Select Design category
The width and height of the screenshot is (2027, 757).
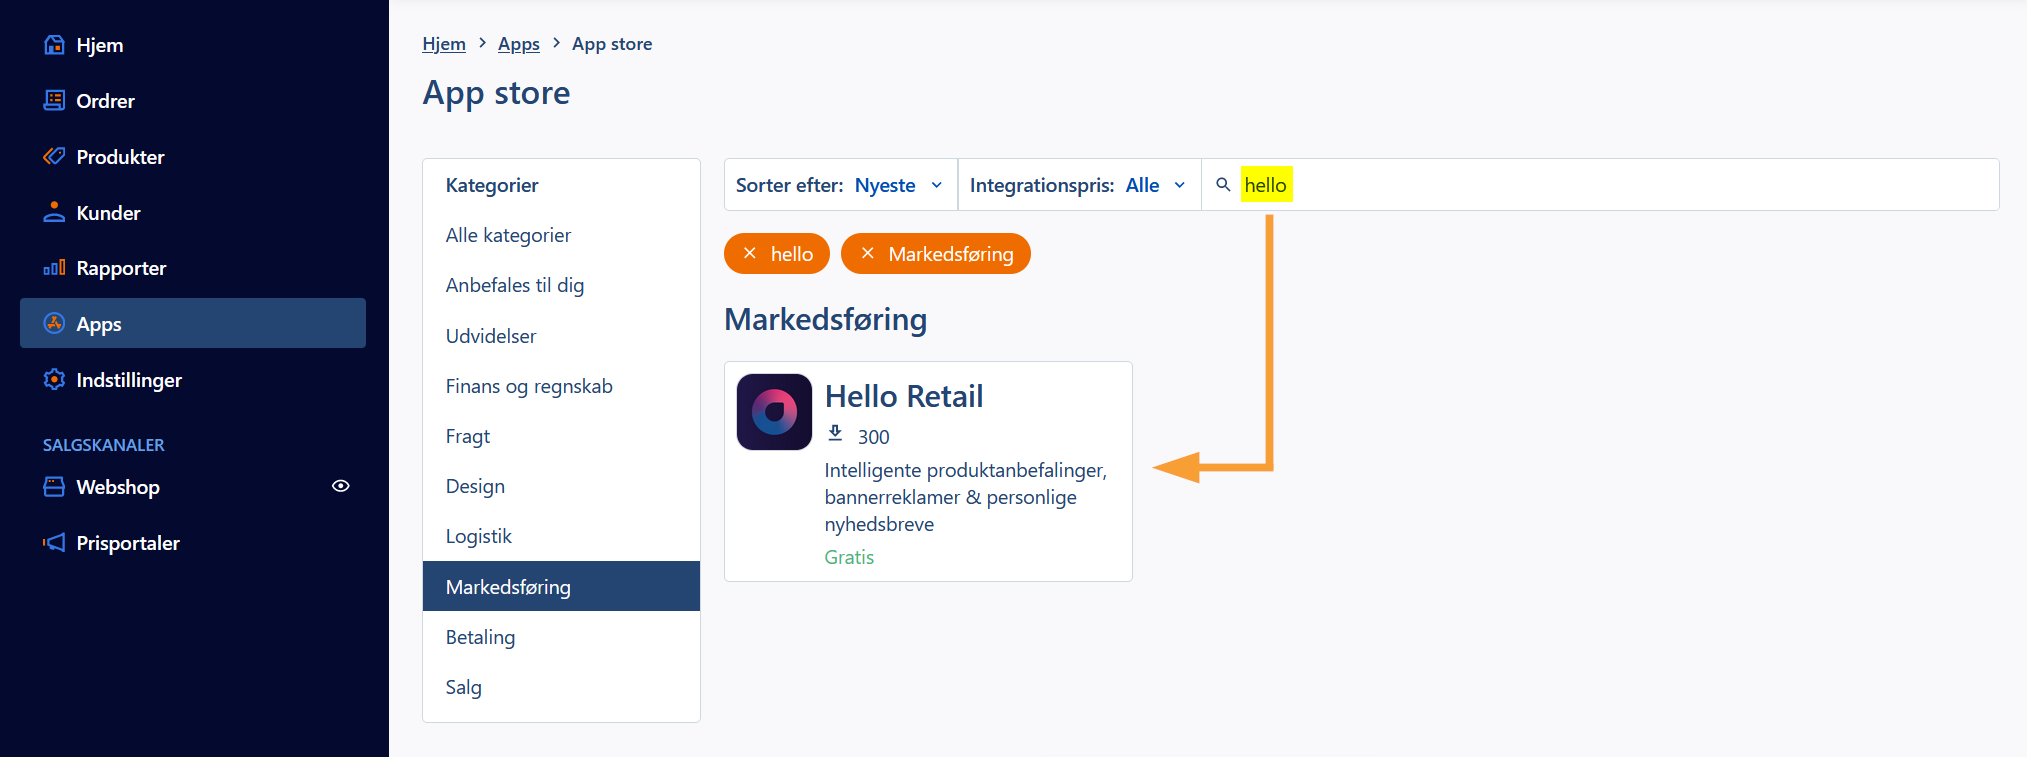pyautogui.click(x=561, y=486)
